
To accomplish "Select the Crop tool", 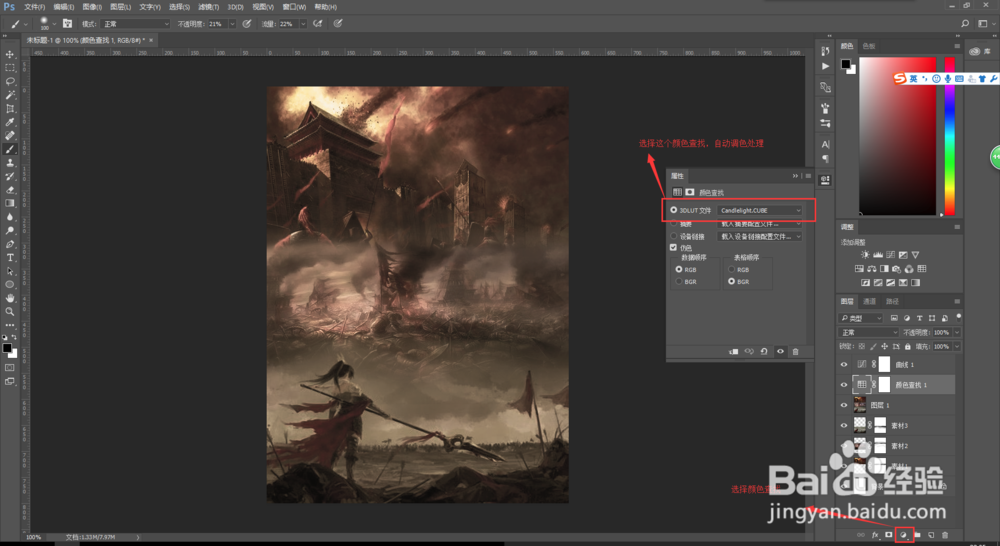I will [10, 108].
